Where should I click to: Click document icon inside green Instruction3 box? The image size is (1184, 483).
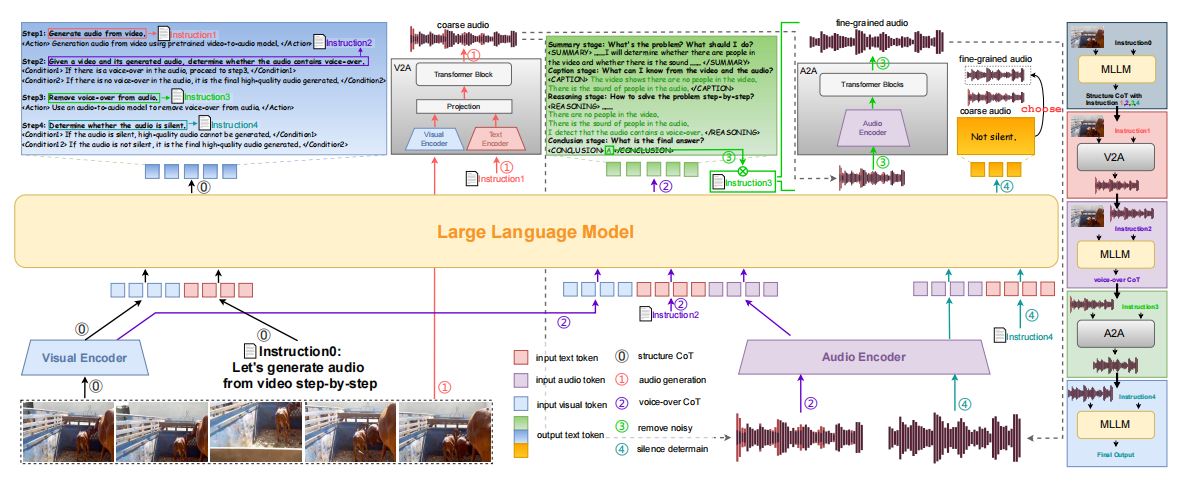click(x=718, y=181)
